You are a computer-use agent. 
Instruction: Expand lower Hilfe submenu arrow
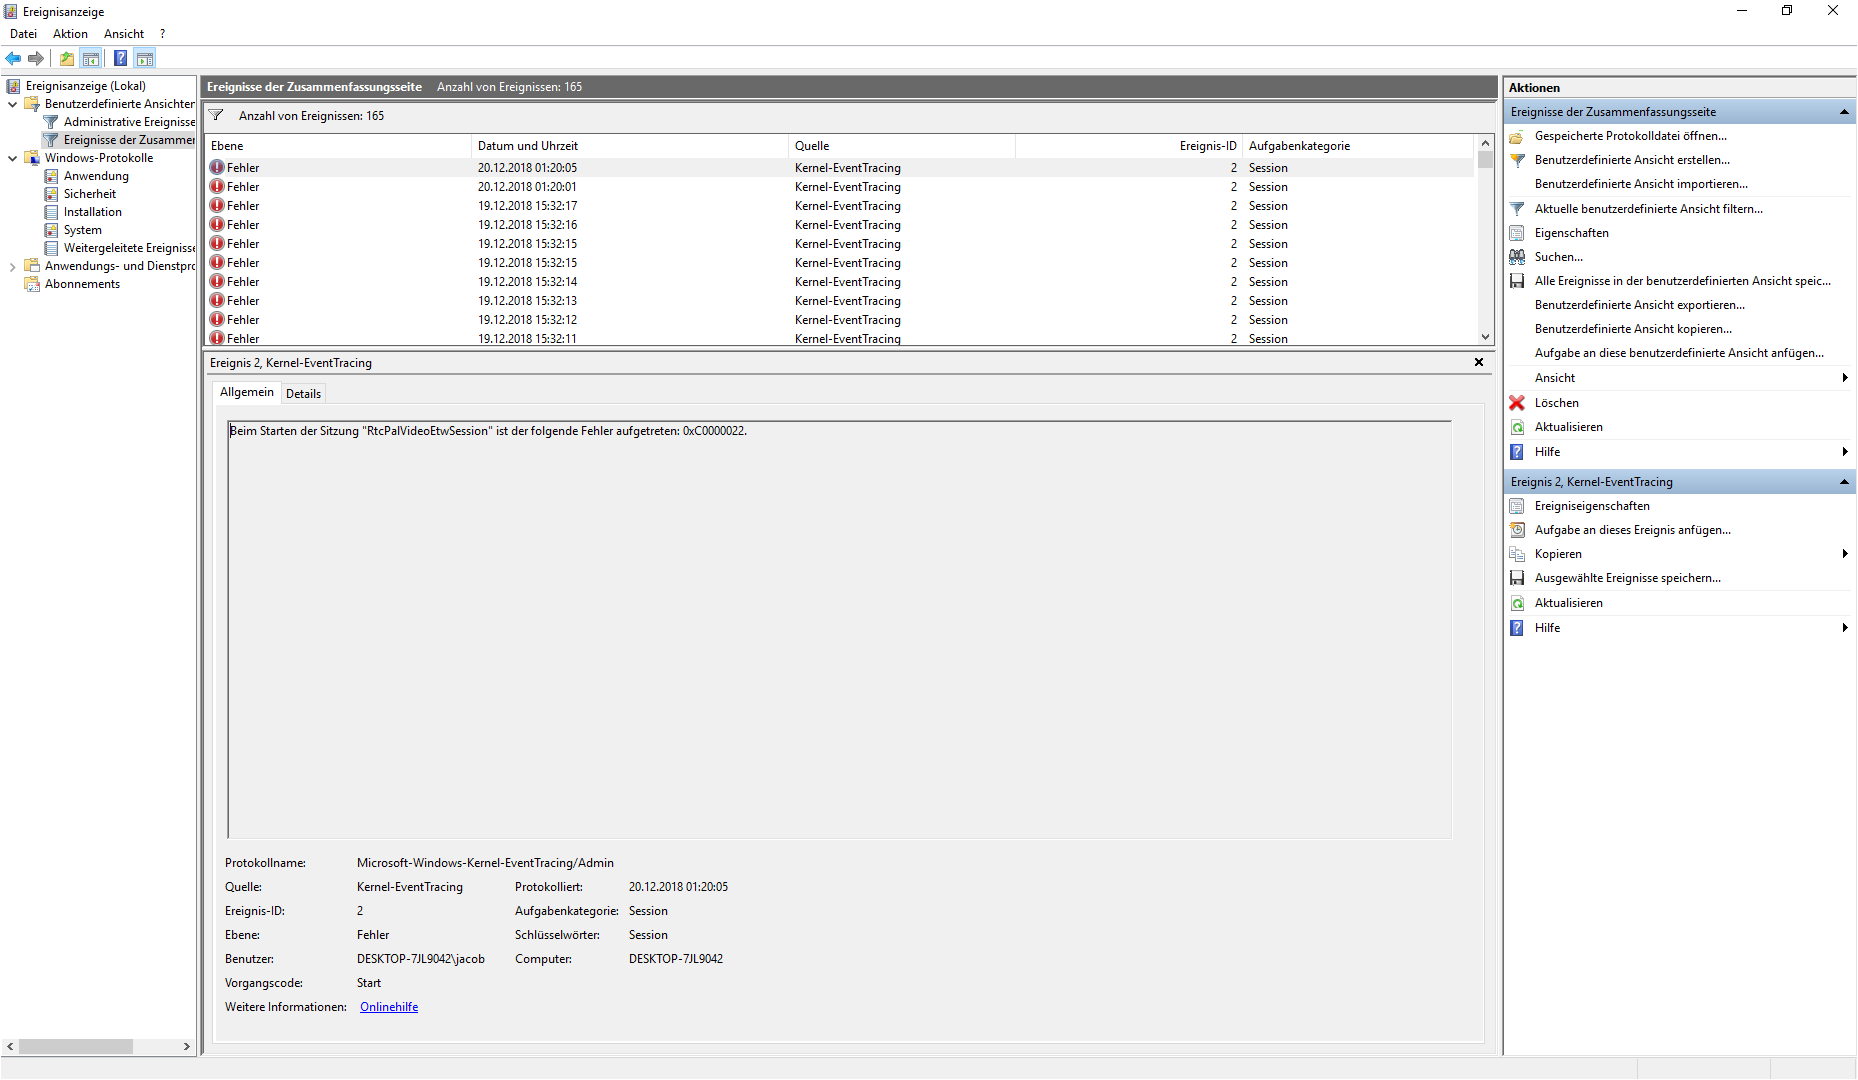[x=1844, y=628]
